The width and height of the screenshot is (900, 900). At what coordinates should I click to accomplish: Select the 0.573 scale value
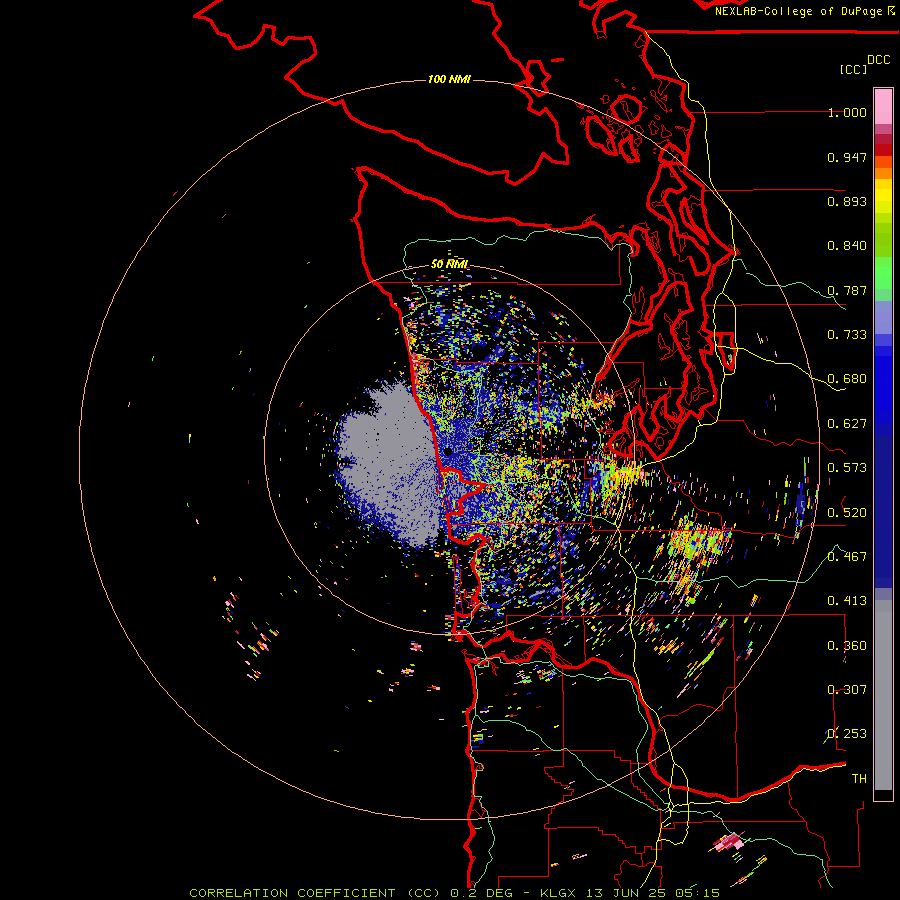coord(847,468)
